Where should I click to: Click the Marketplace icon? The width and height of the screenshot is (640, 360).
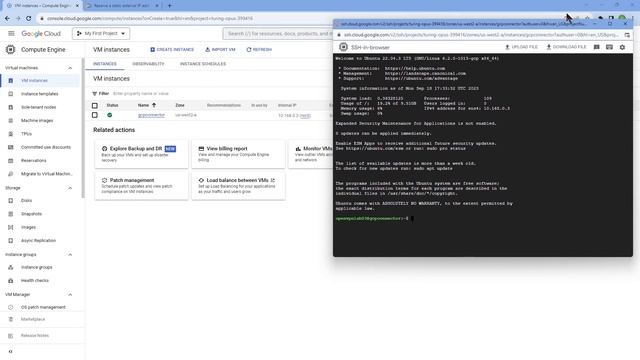click(11, 319)
